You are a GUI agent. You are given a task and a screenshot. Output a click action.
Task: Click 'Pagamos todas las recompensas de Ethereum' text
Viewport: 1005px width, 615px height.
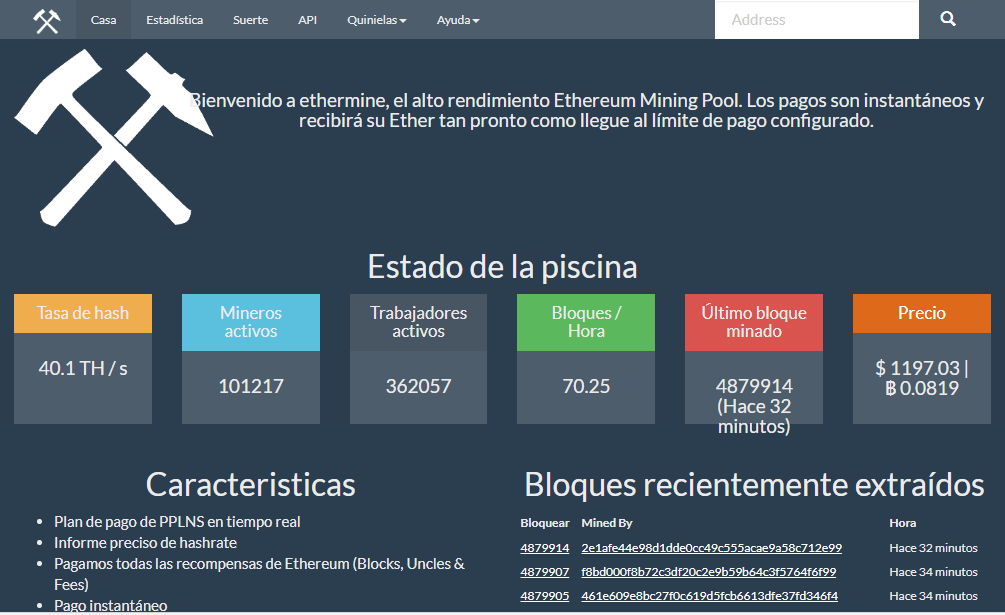[260, 574]
